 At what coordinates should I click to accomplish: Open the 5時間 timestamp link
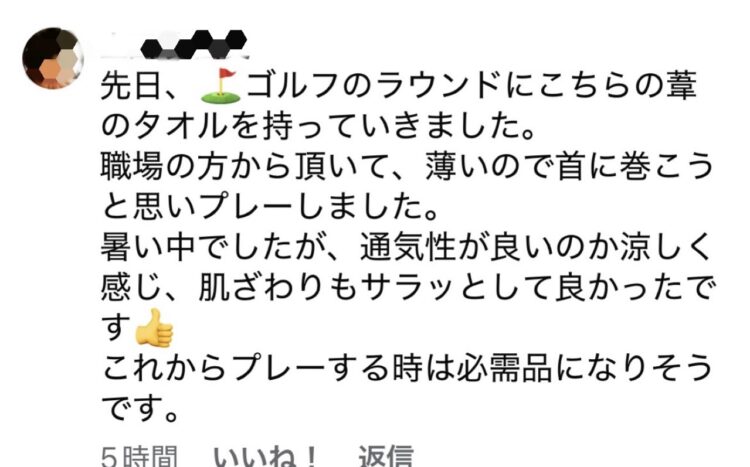(139, 456)
